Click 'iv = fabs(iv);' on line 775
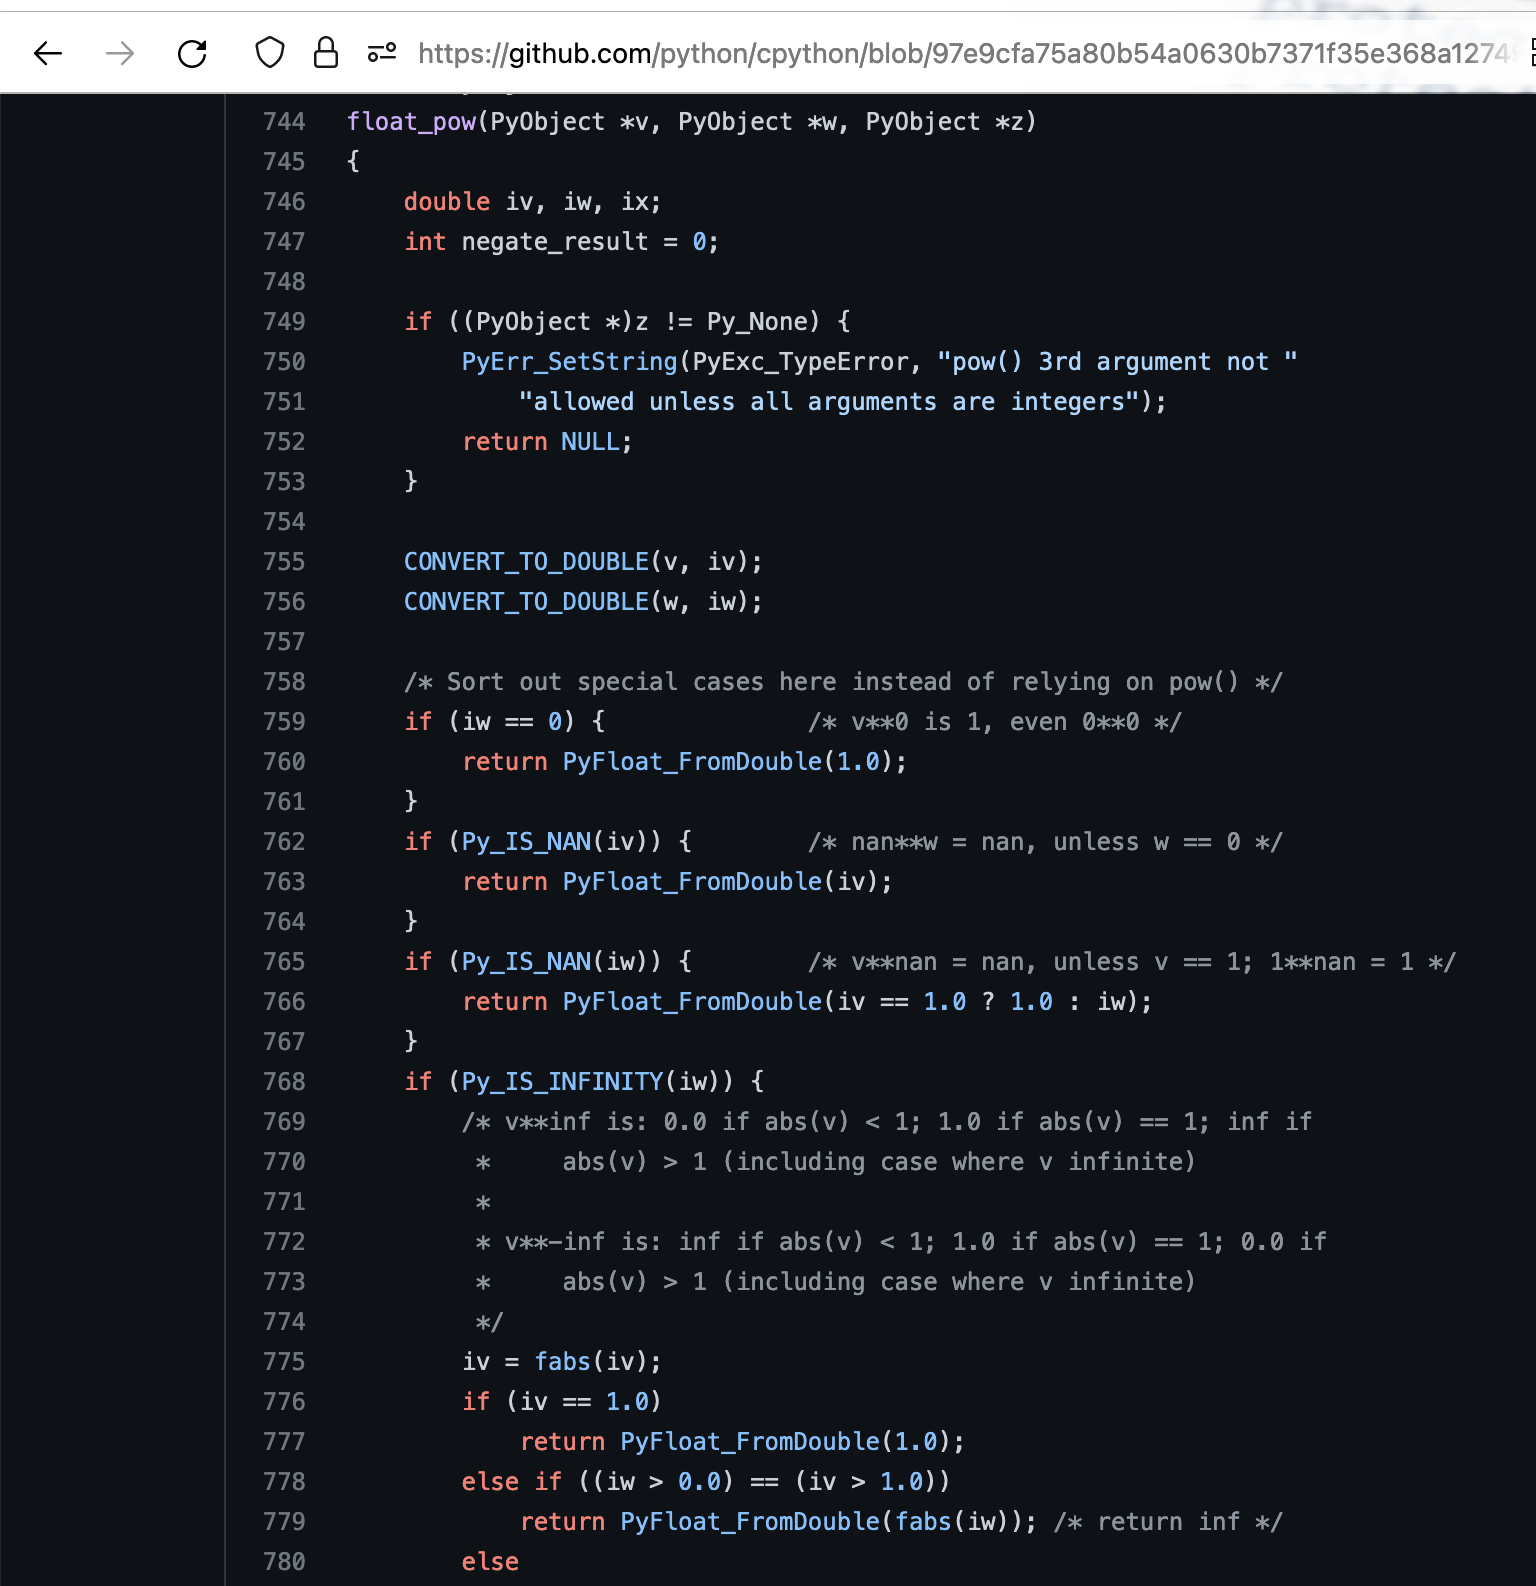 [562, 1362]
